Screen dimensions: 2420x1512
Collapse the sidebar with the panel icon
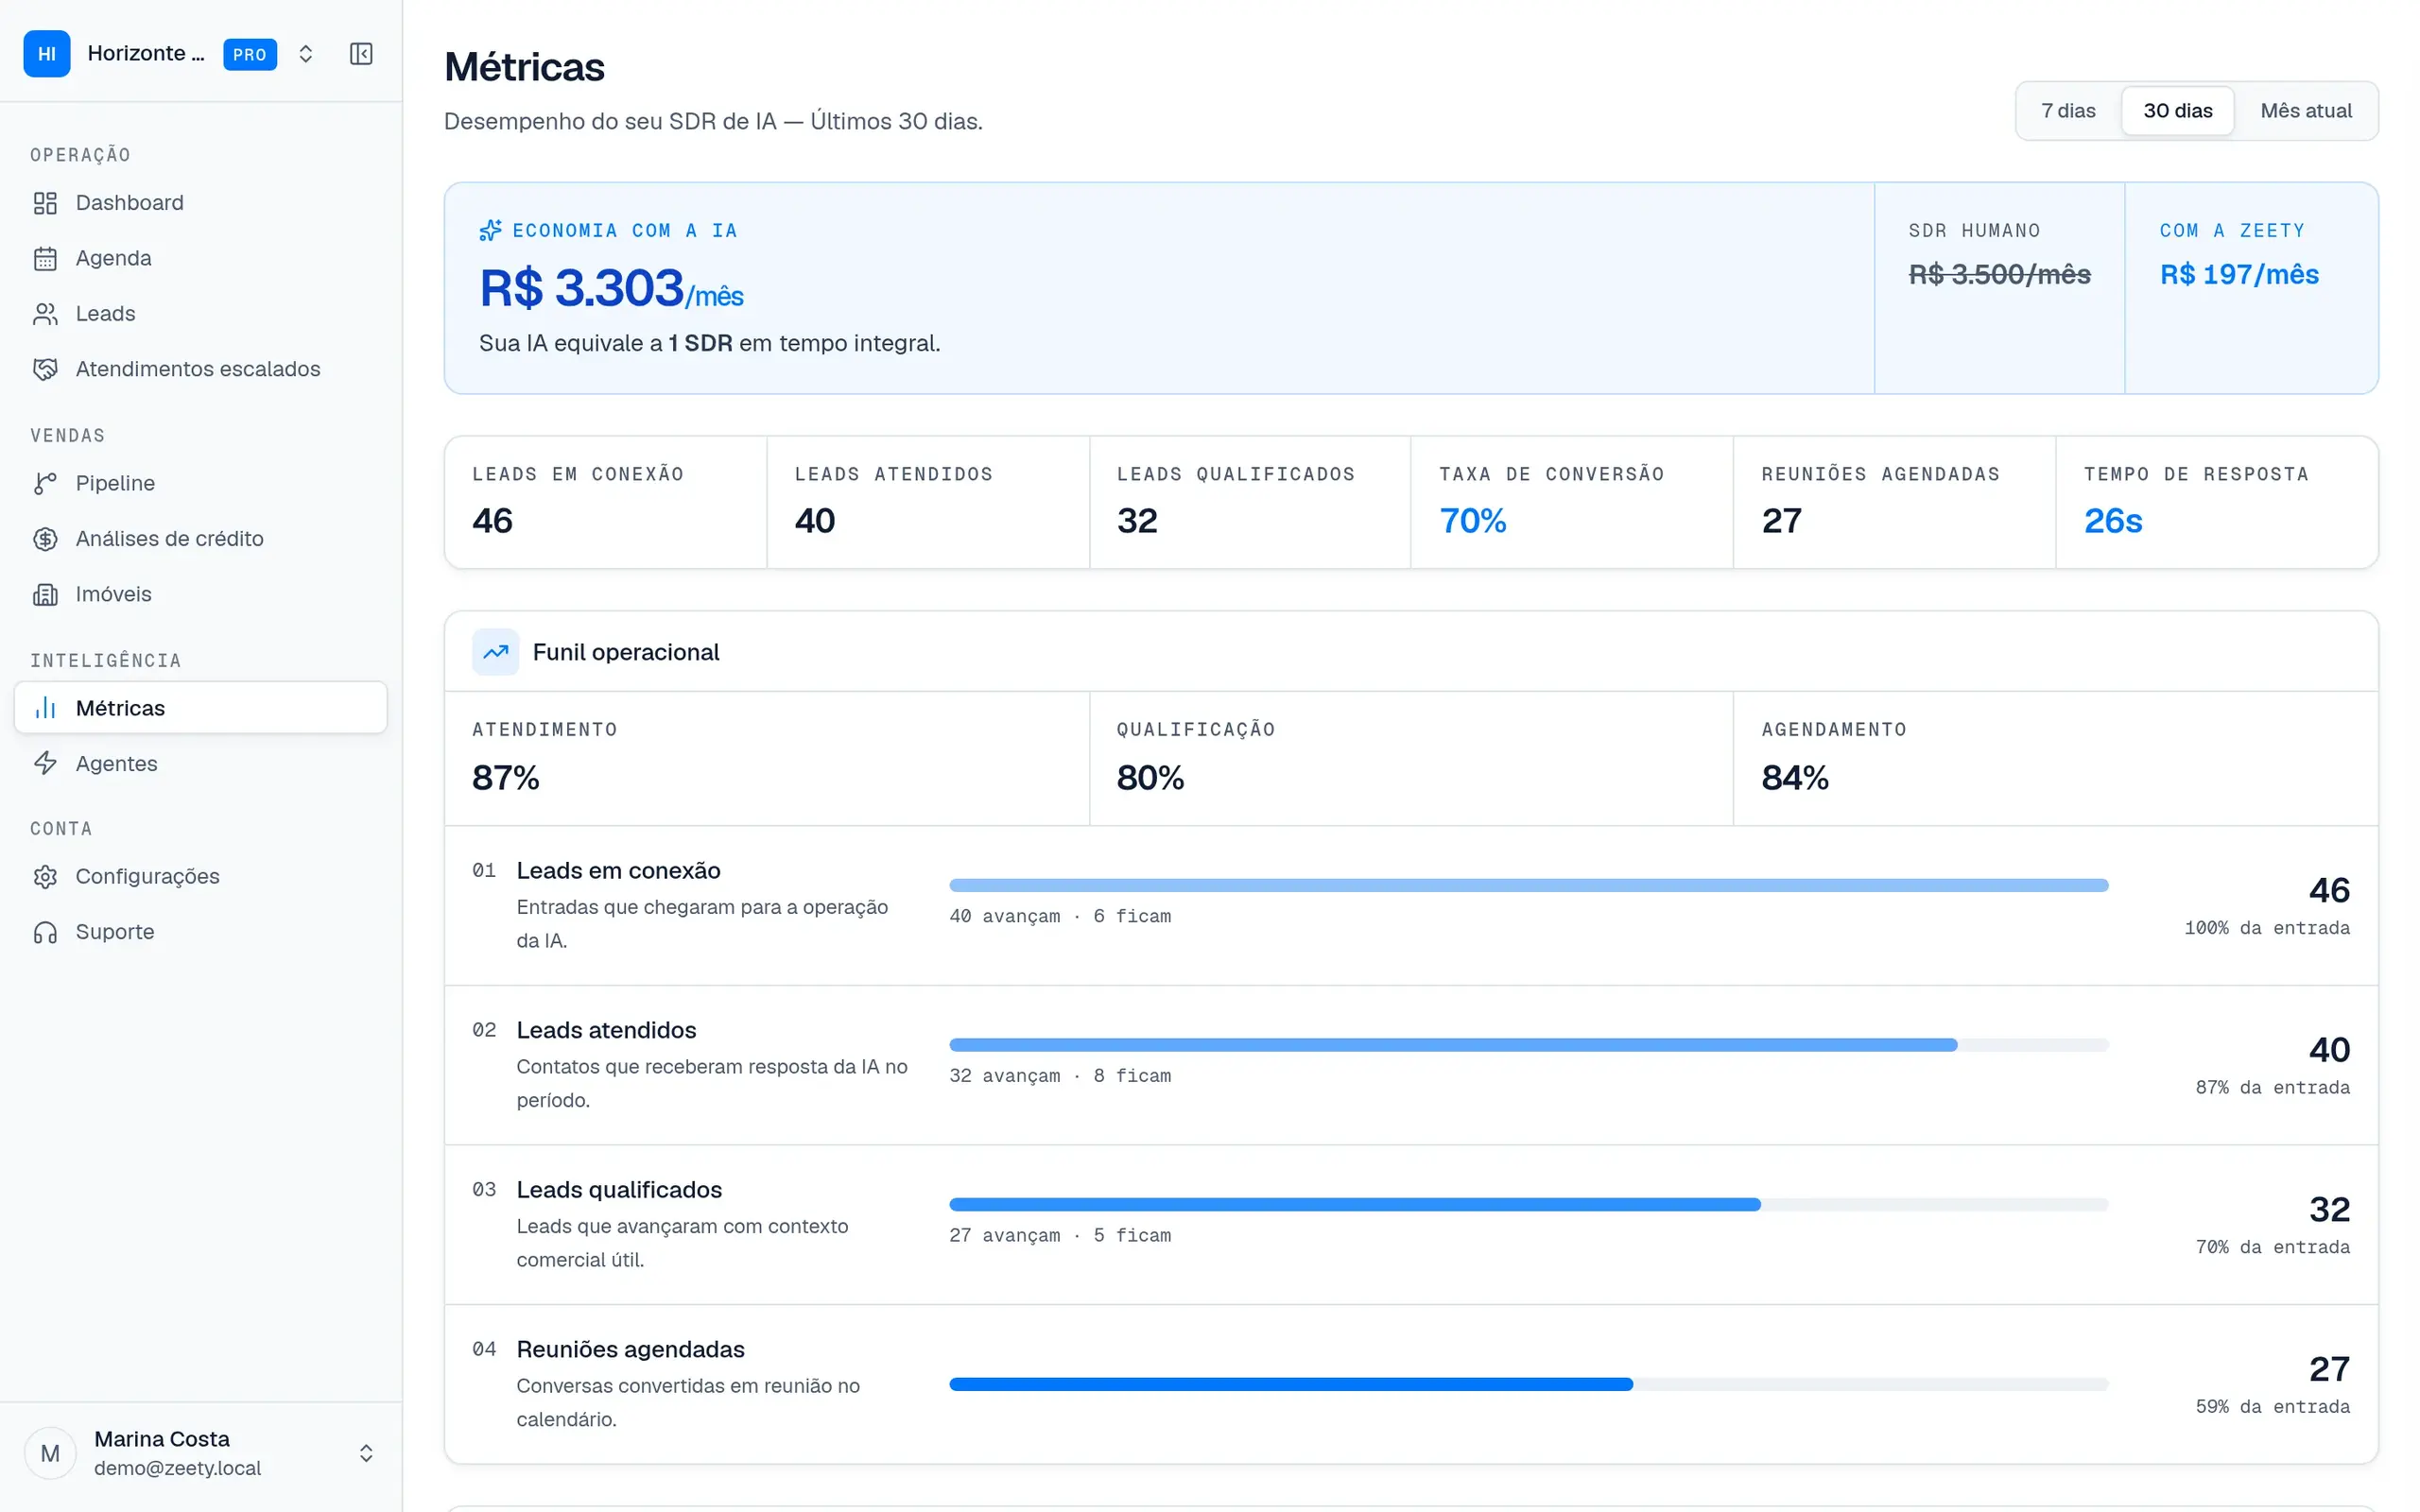[x=361, y=54]
